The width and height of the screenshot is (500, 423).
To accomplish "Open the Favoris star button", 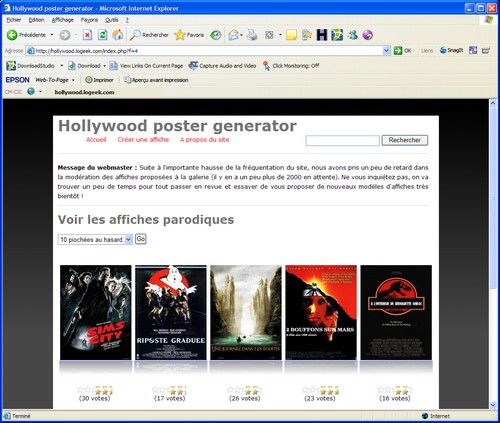I will [189, 35].
